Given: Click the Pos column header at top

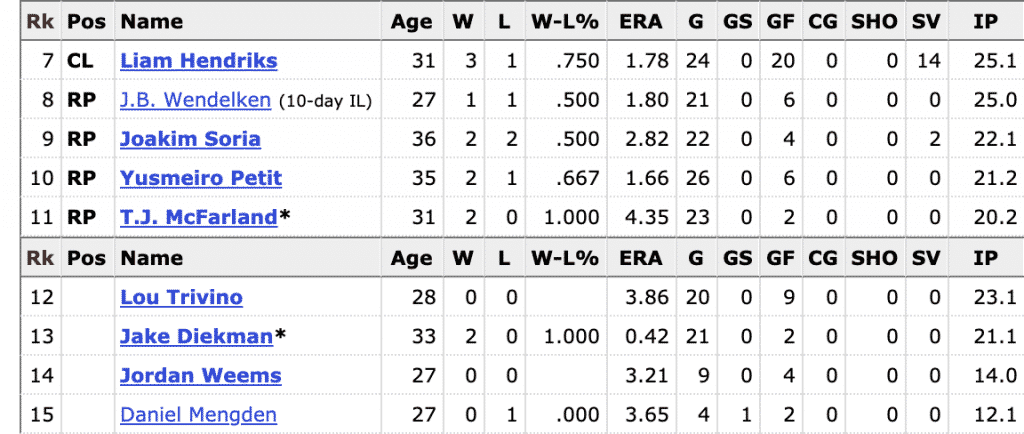Looking at the screenshot, I should (x=86, y=21).
